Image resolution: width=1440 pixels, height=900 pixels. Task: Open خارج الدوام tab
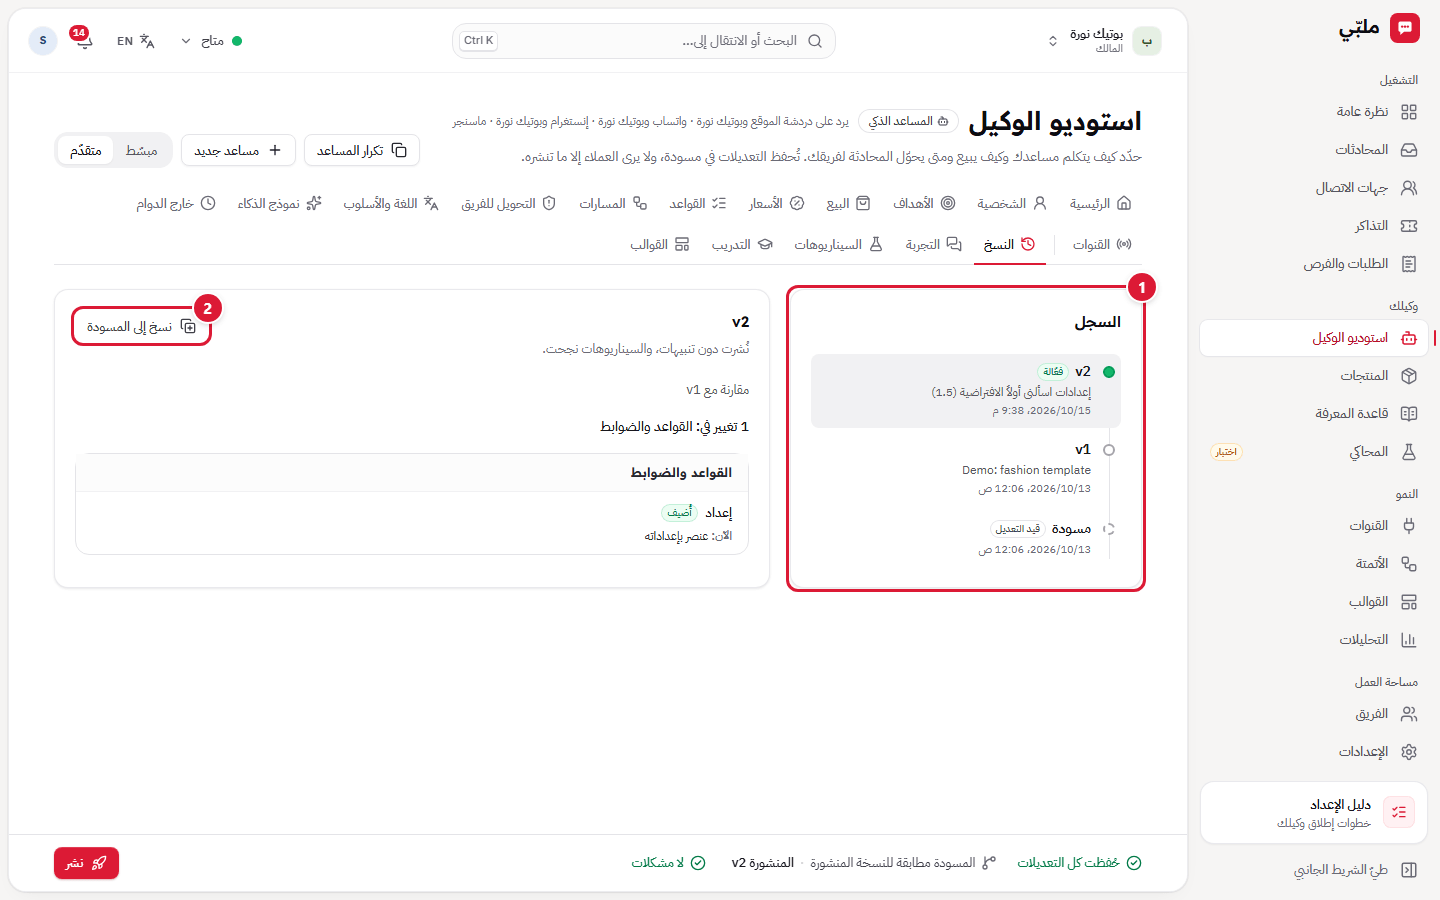tap(176, 203)
